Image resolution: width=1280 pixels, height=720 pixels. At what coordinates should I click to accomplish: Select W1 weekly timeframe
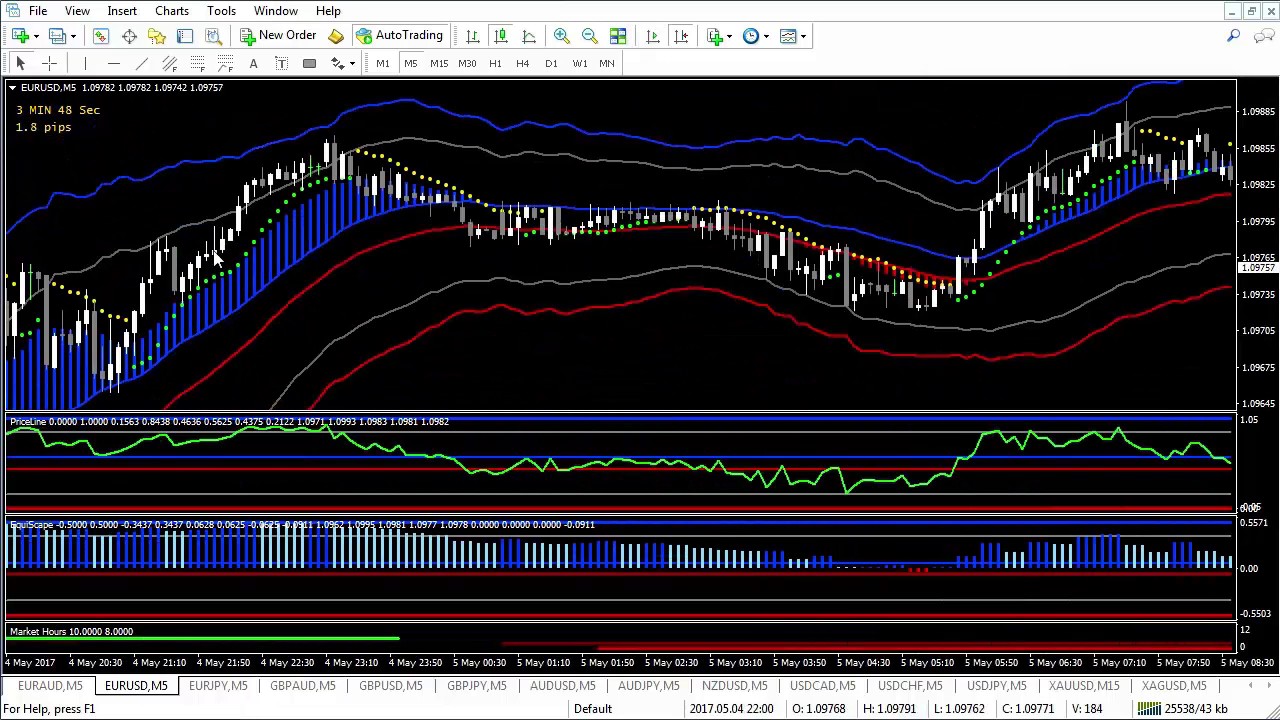point(580,63)
